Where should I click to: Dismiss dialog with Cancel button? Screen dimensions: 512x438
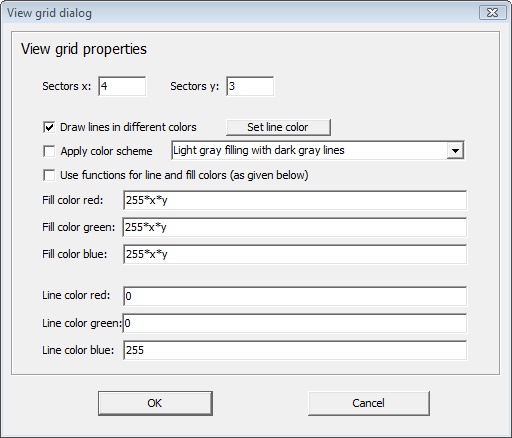click(x=369, y=403)
